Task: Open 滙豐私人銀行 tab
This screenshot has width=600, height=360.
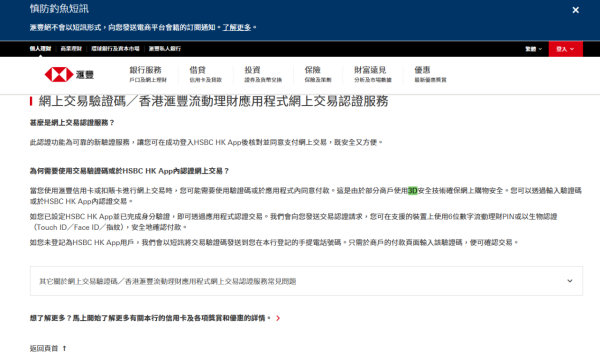Action: pyautogui.click(x=165, y=49)
